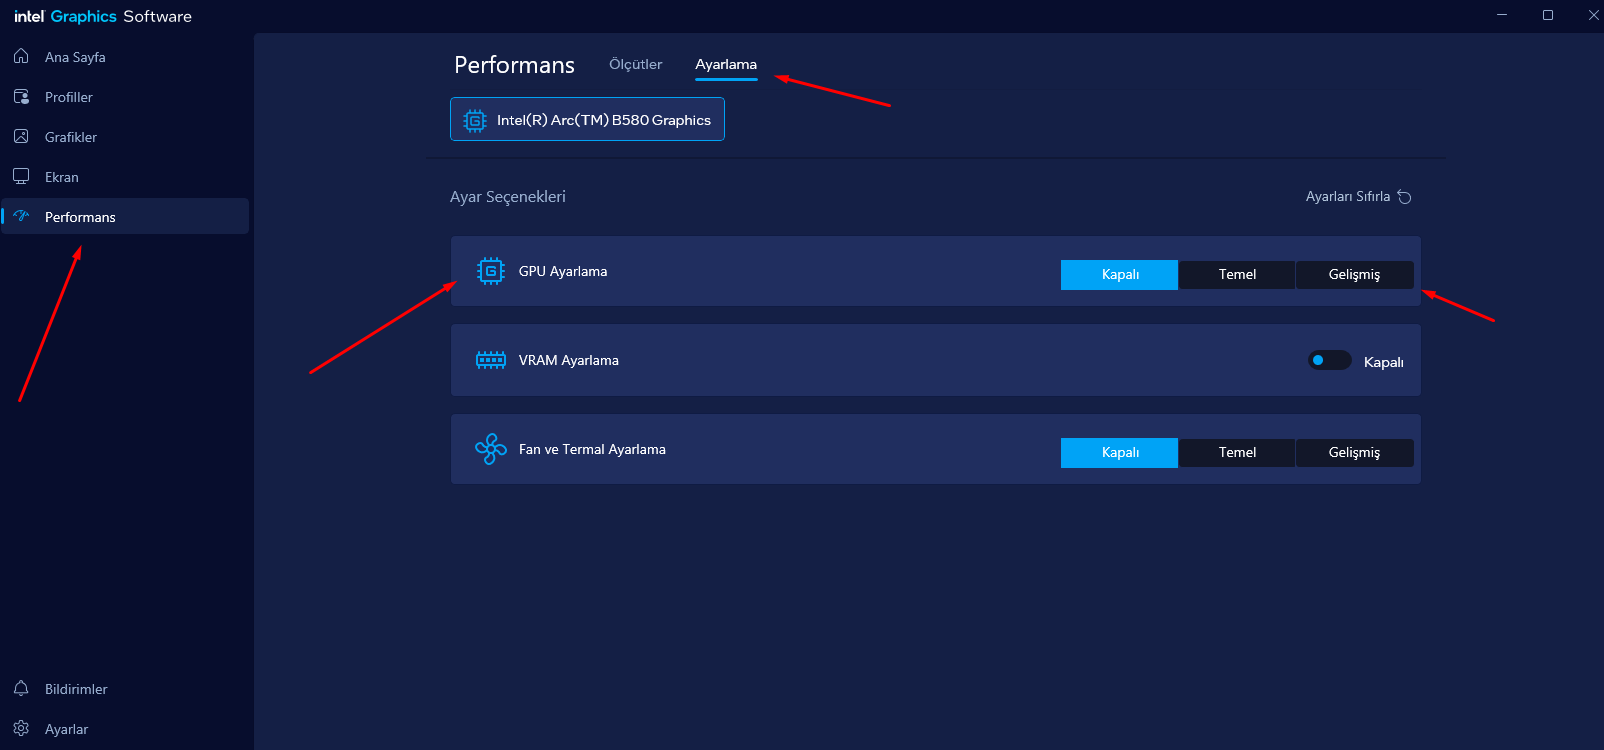Image resolution: width=1604 pixels, height=750 pixels.
Task: Switch to the Ölçütler tab
Action: pyautogui.click(x=636, y=64)
